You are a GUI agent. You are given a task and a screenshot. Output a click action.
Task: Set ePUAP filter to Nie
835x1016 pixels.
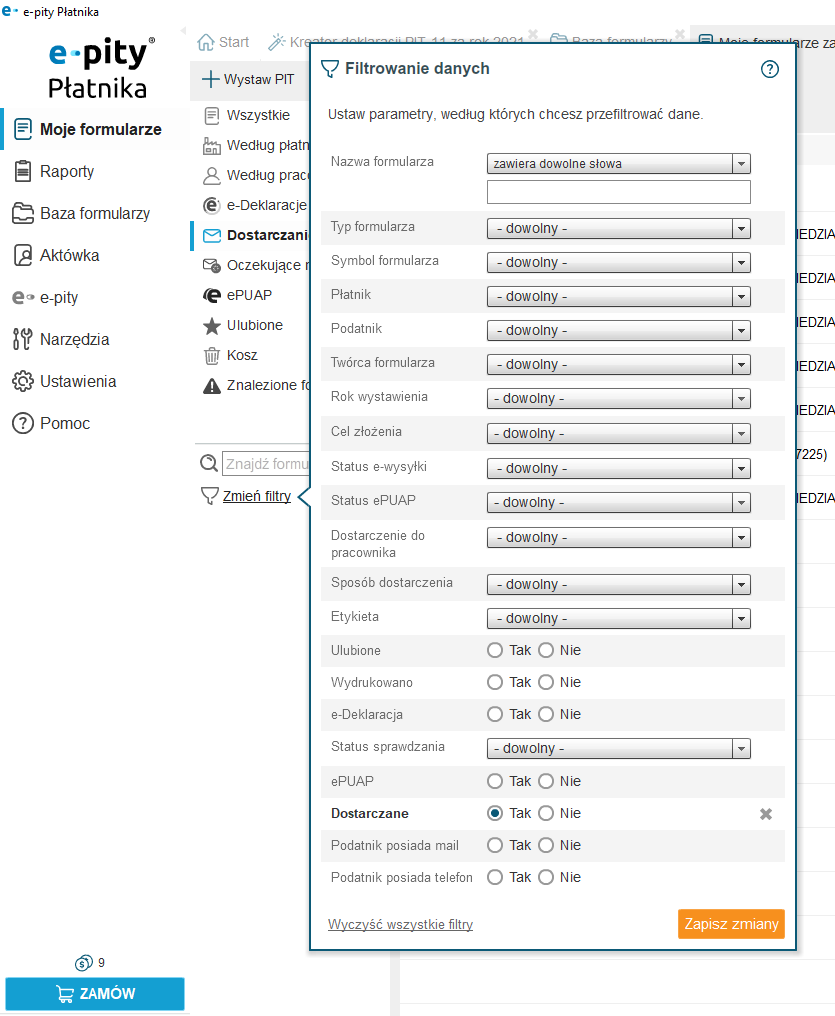click(546, 781)
